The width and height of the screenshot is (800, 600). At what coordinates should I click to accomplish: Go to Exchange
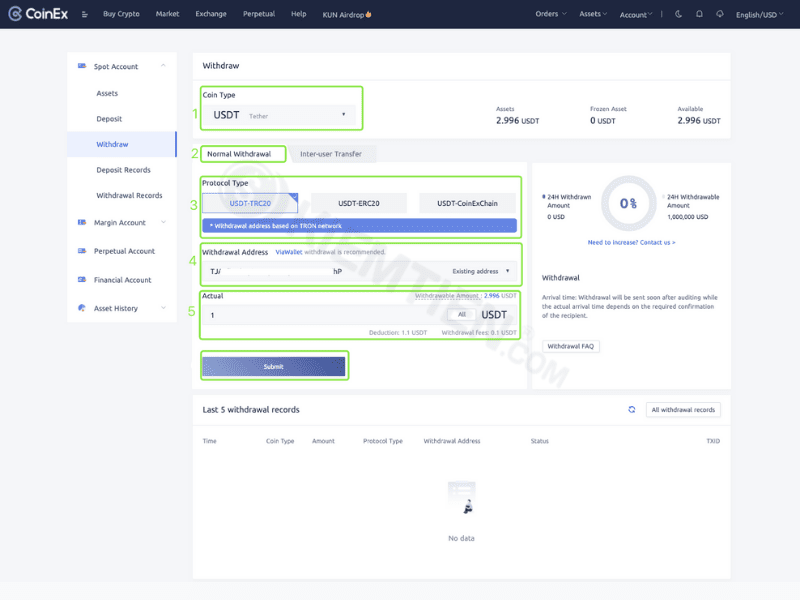click(x=211, y=14)
